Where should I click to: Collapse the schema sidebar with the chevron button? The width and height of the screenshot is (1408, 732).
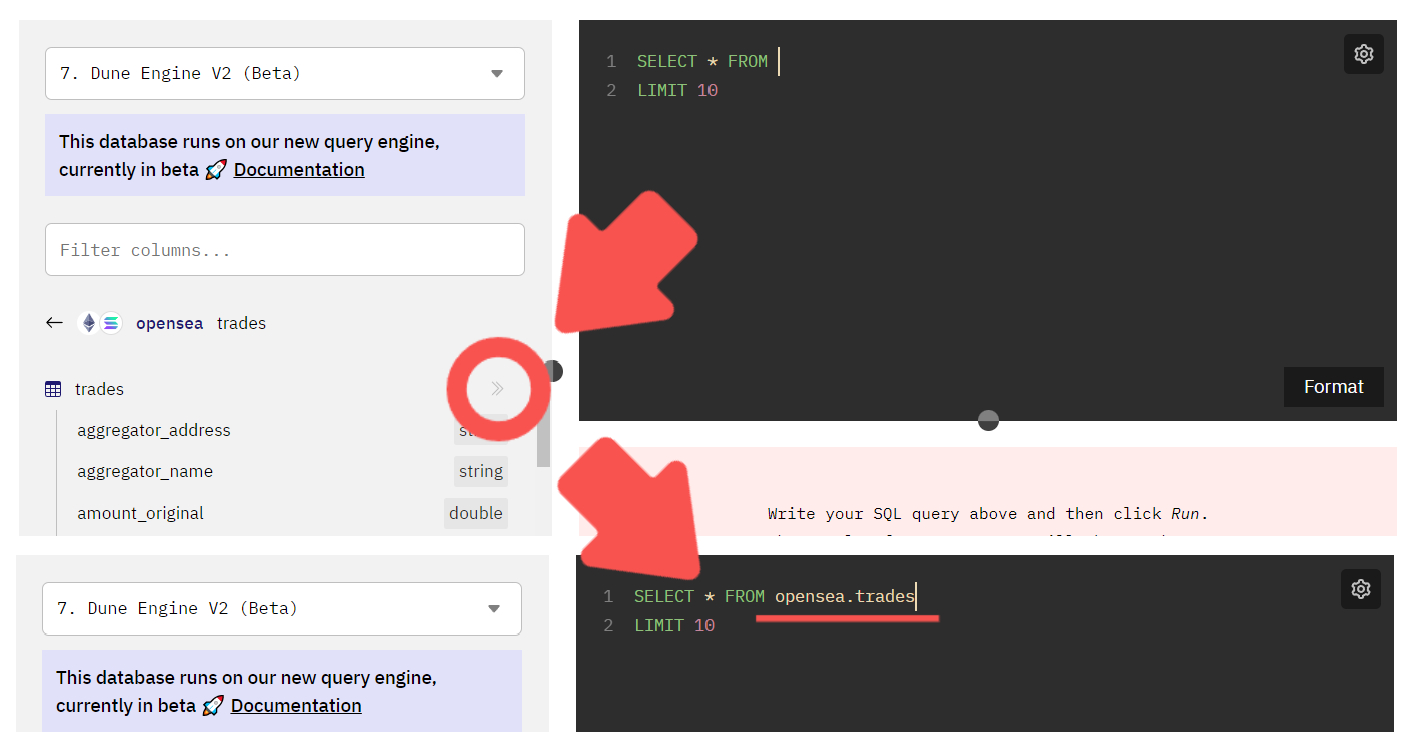point(497,389)
